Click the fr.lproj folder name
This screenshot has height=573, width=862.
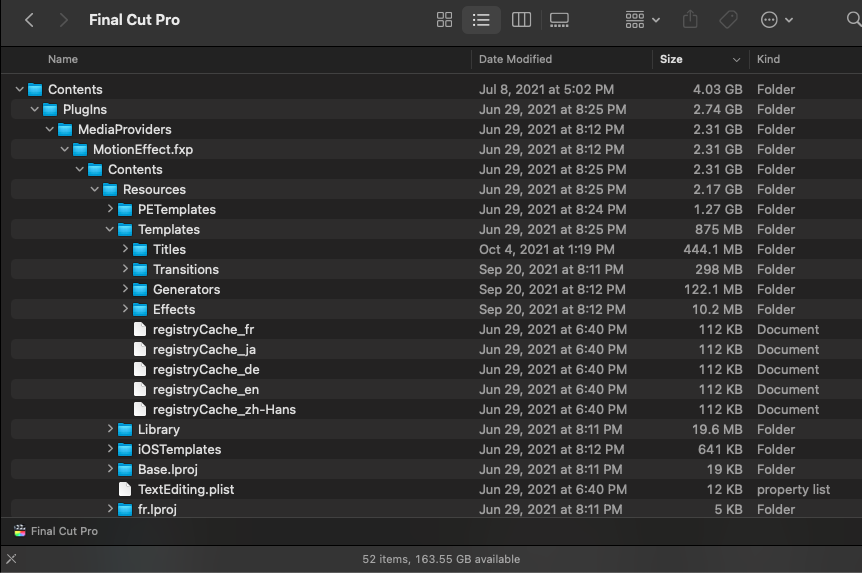click(157, 509)
